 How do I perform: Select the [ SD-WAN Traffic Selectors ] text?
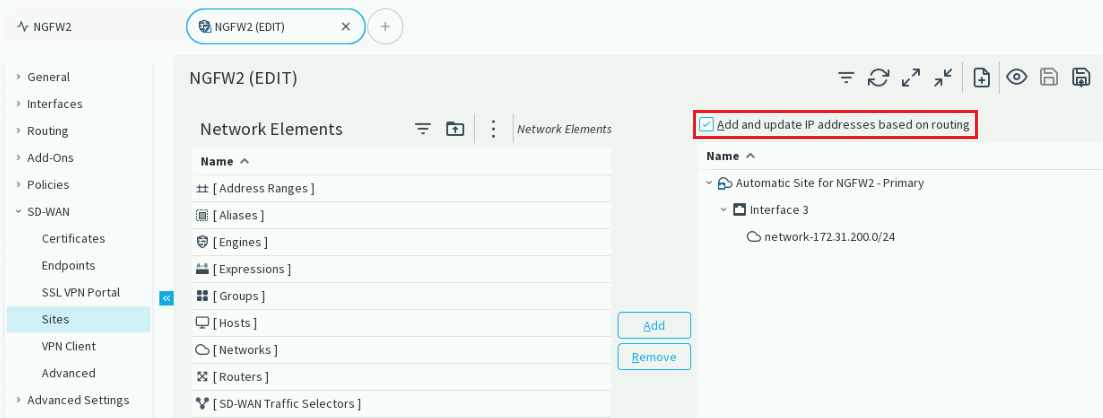click(287, 404)
